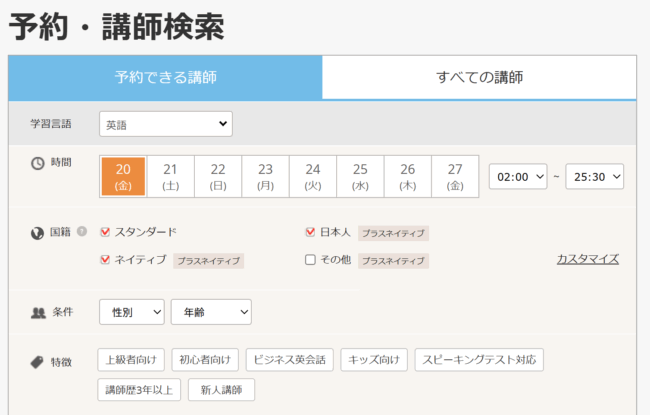The width and height of the screenshot is (650, 415).
Task: Click the people icon beside 条件
Action: click(38, 312)
